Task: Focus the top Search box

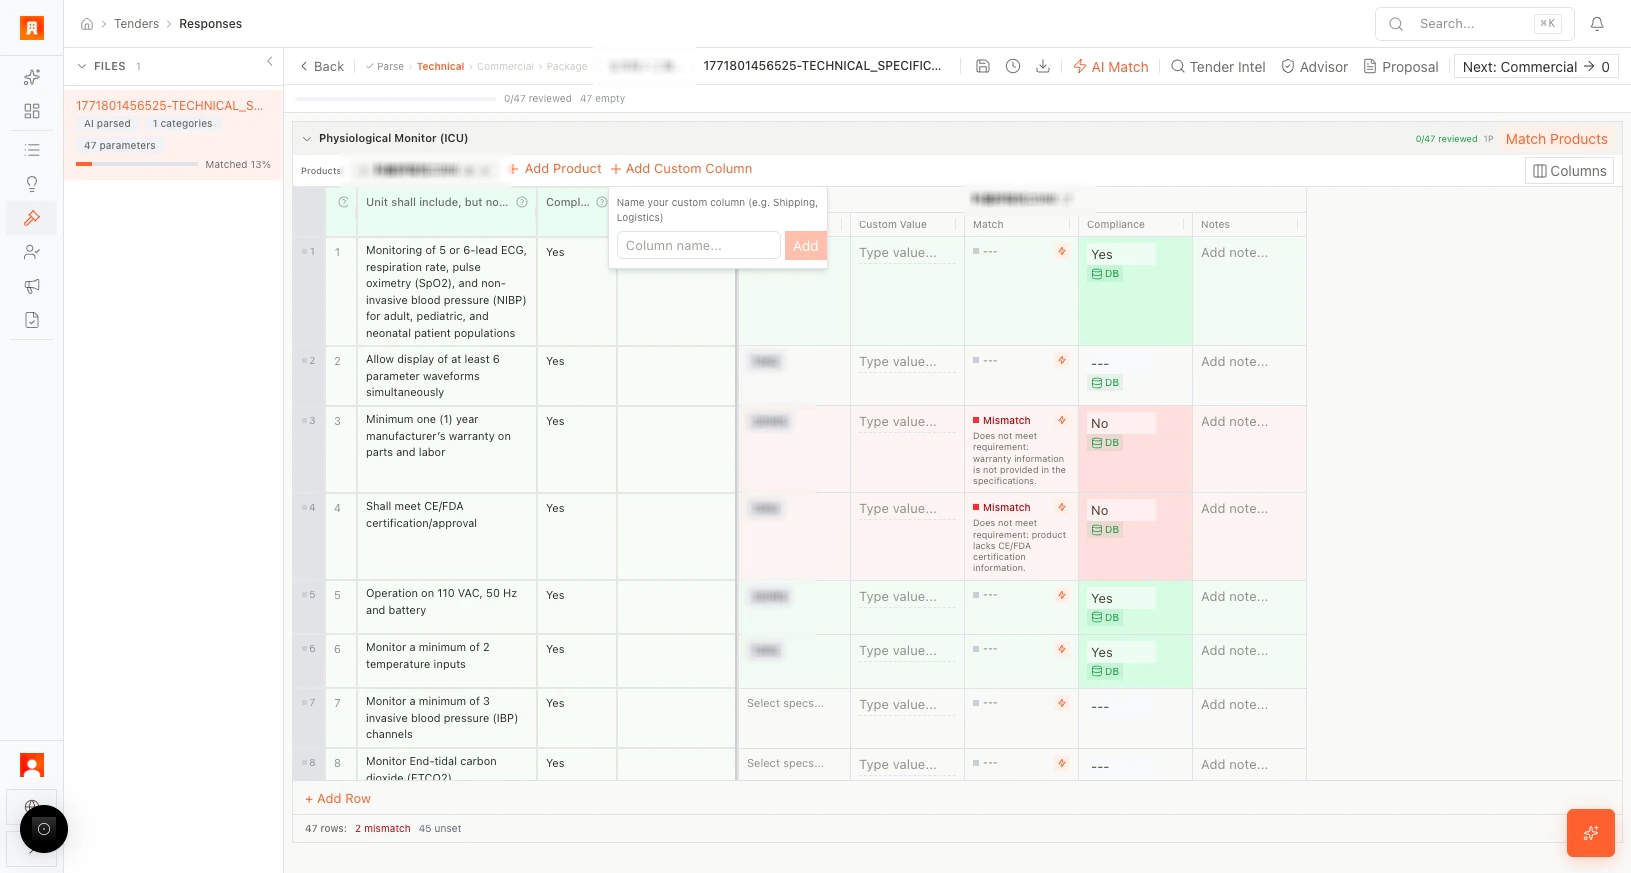Action: pos(1475,24)
